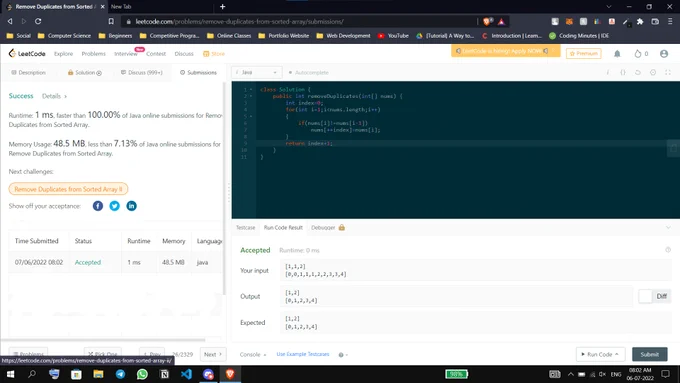Open Visual Studio Code from taskbar

coord(186,374)
